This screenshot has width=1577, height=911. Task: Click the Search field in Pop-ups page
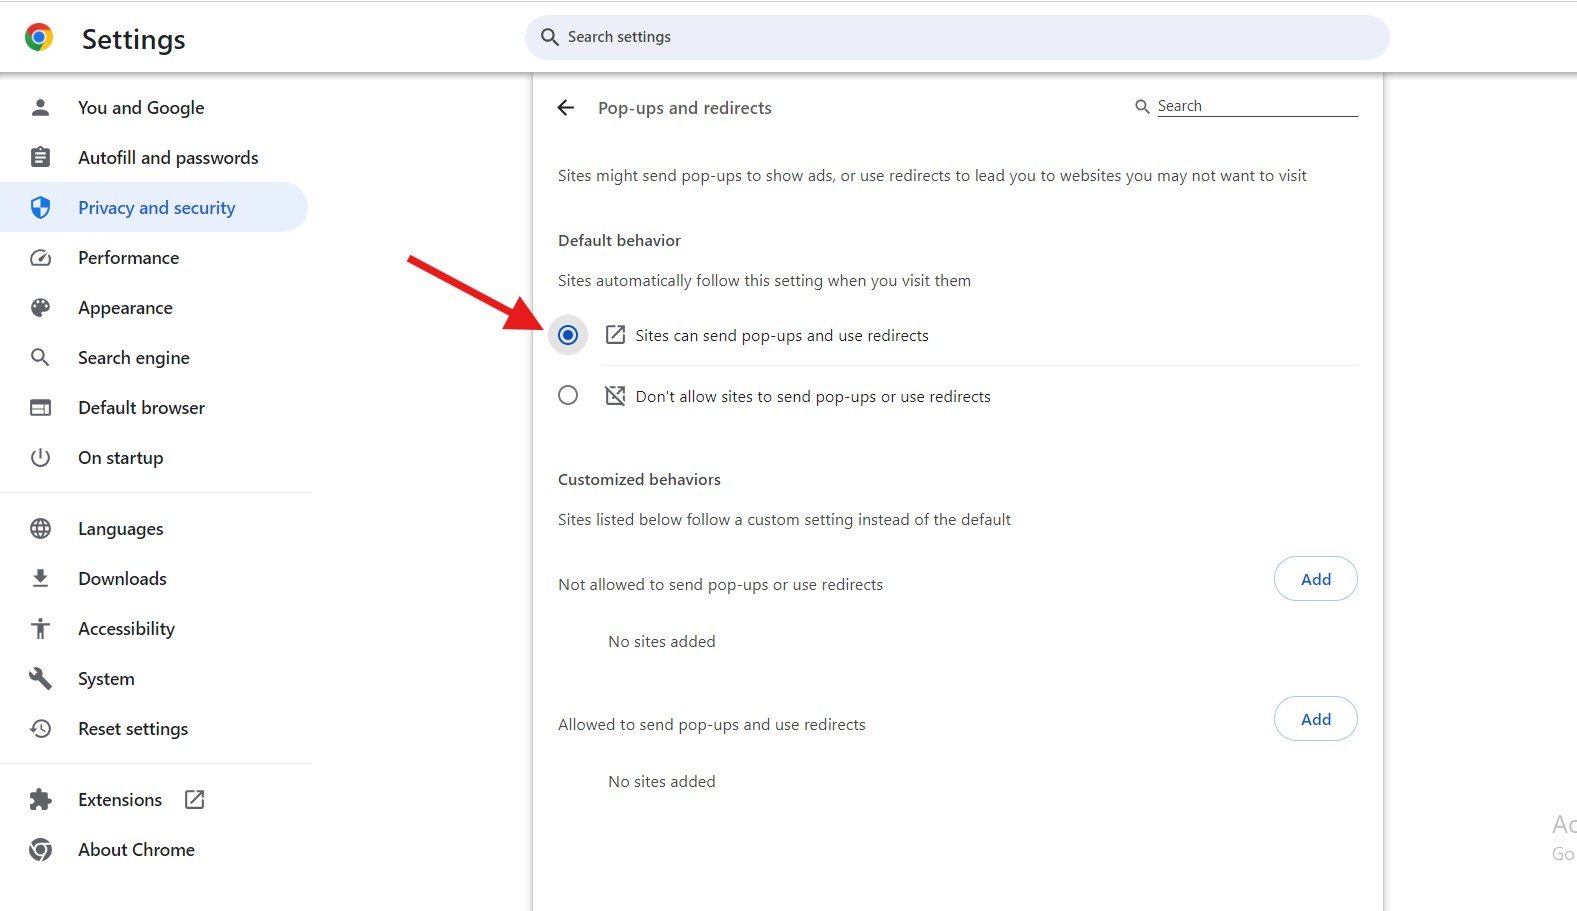(x=1257, y=106)
